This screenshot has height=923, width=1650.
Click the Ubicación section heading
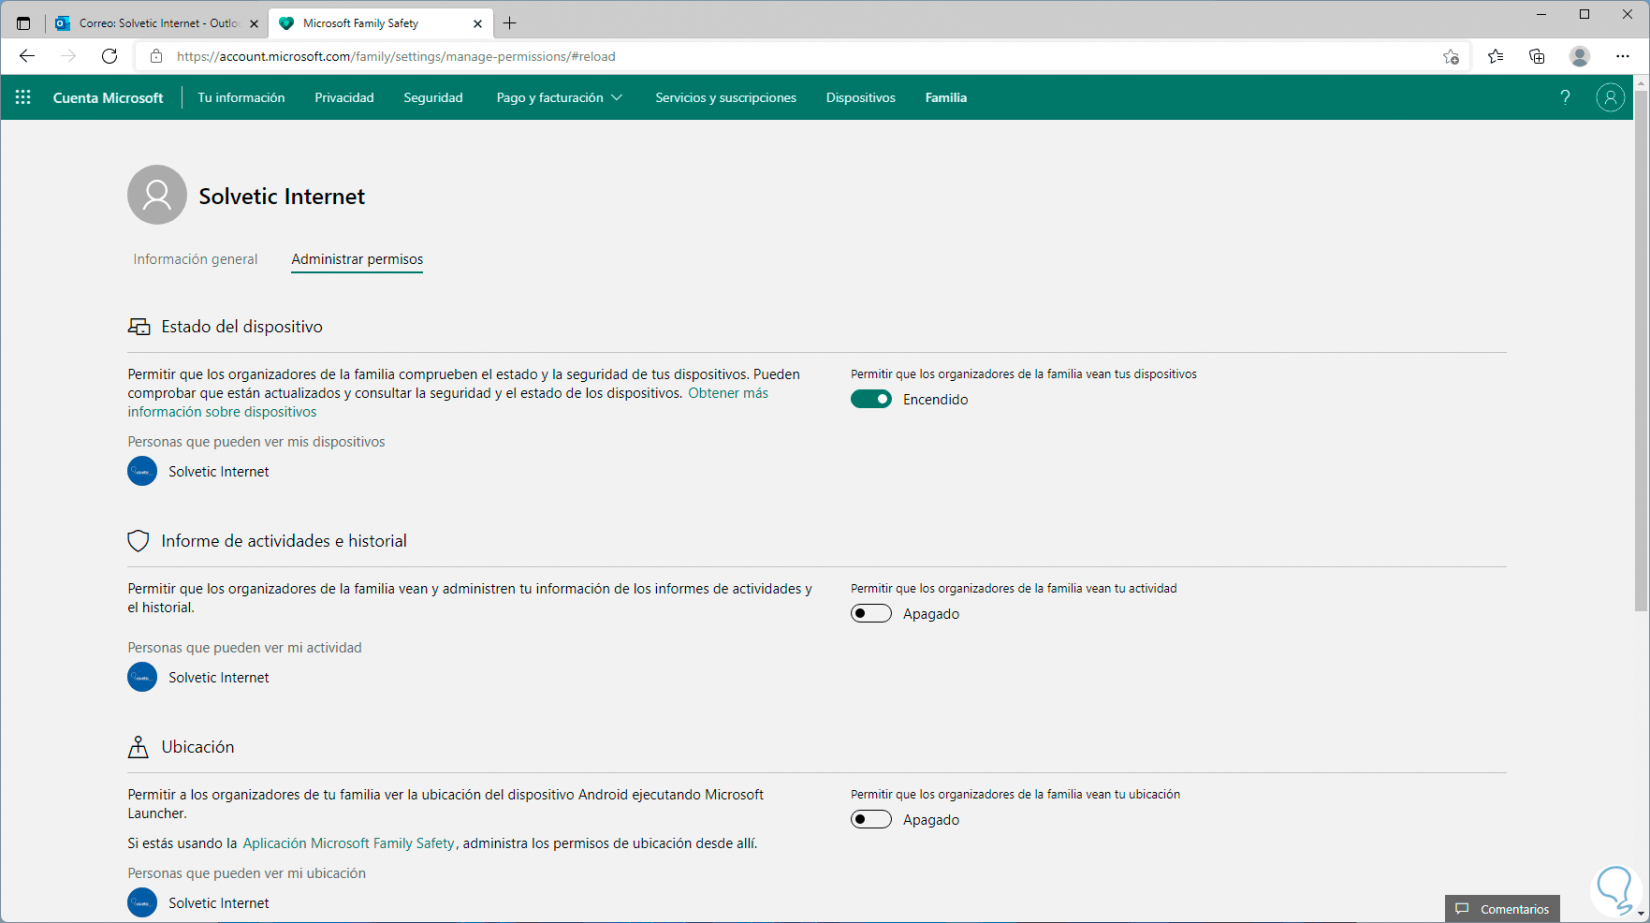tap(198, 747)
